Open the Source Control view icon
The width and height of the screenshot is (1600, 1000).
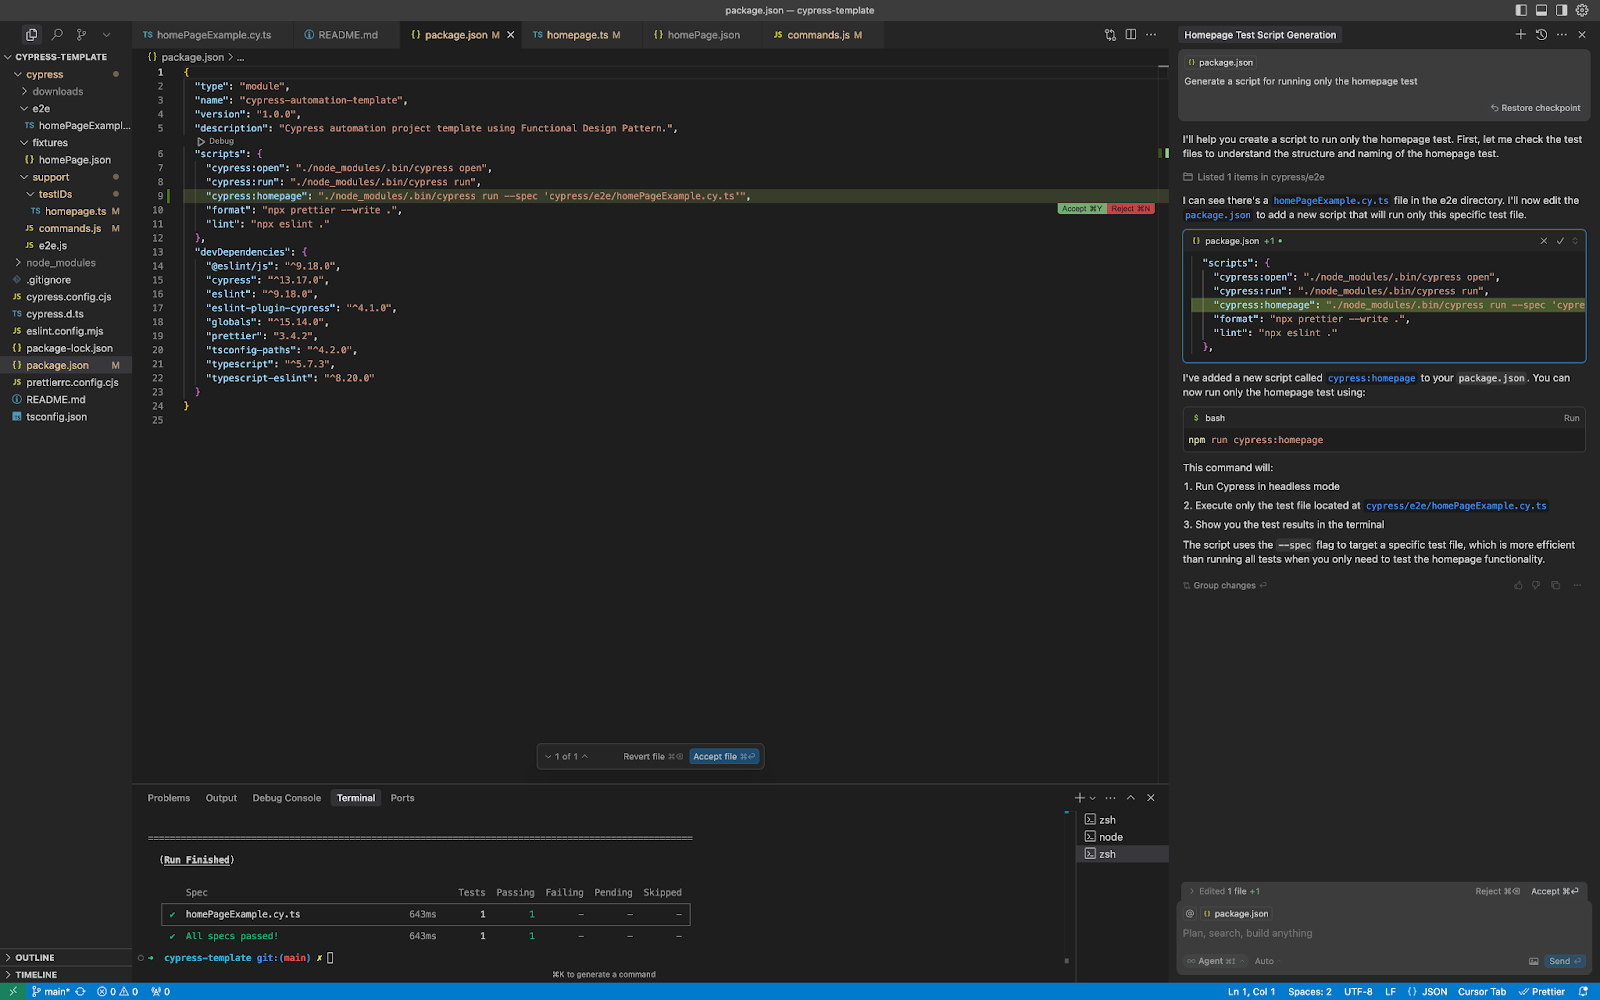[x=82, y=34]
